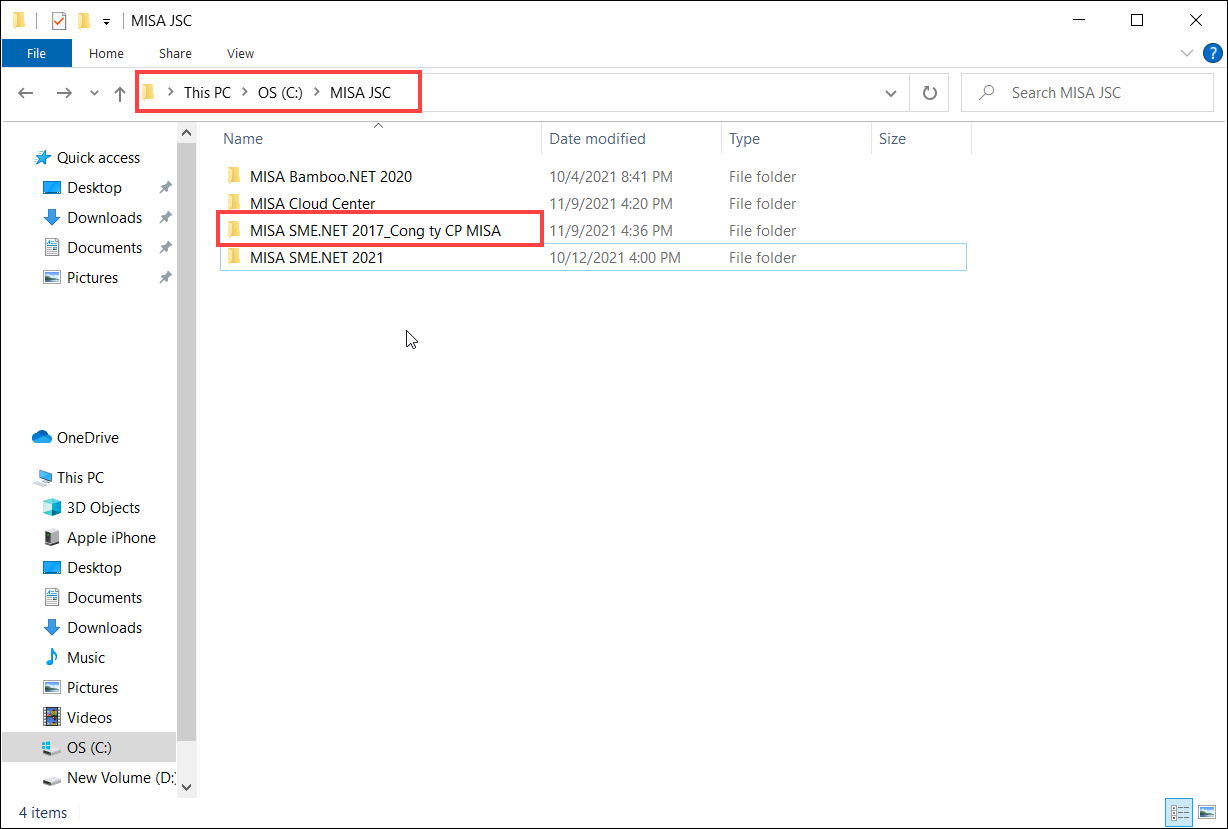The width and height of the screenshot is (1228, 829).
Task: Open the Recent locations dropdown arrow
Action: (x=94, y=93)
